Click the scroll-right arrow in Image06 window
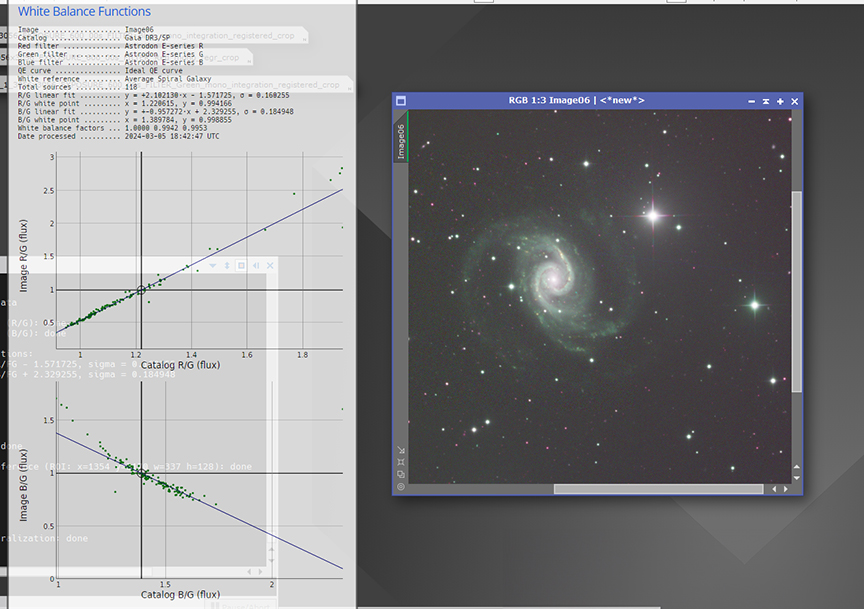 point(786,489)
